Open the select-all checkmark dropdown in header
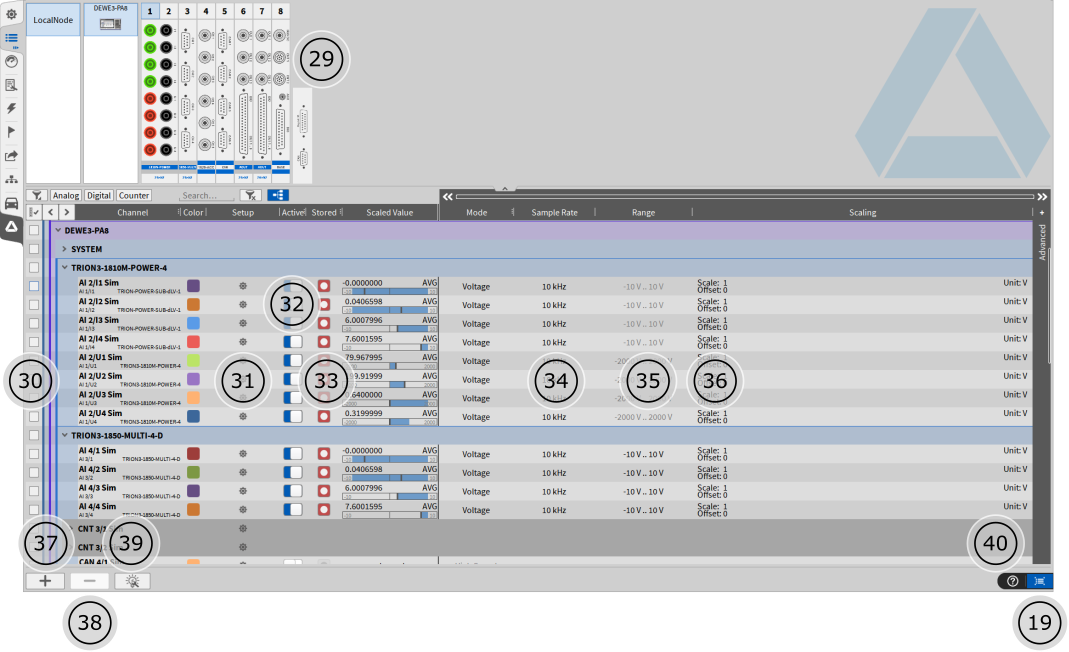Image resolution: width=1069 pixels, height=652 pixels. pyautogui.click(x=34, y=213)
